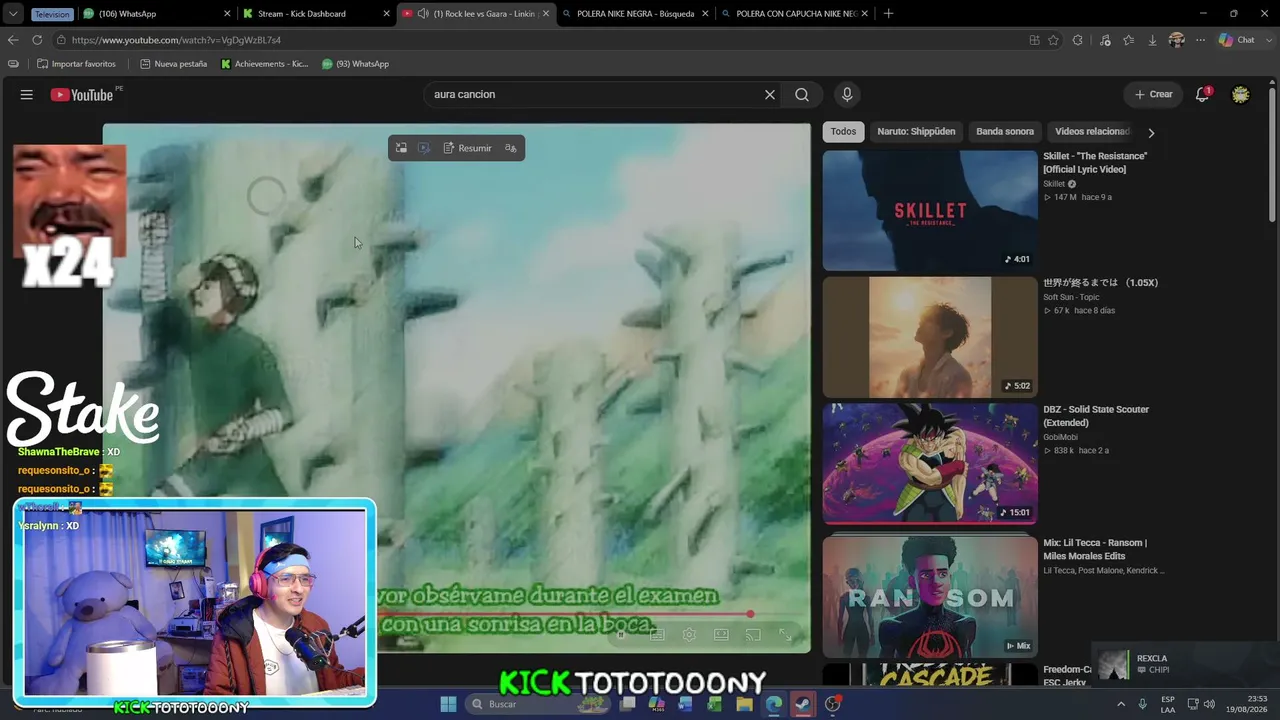The image size is (1280, 720).
Task: Open a new browser tab
Action: click(888, 14)
